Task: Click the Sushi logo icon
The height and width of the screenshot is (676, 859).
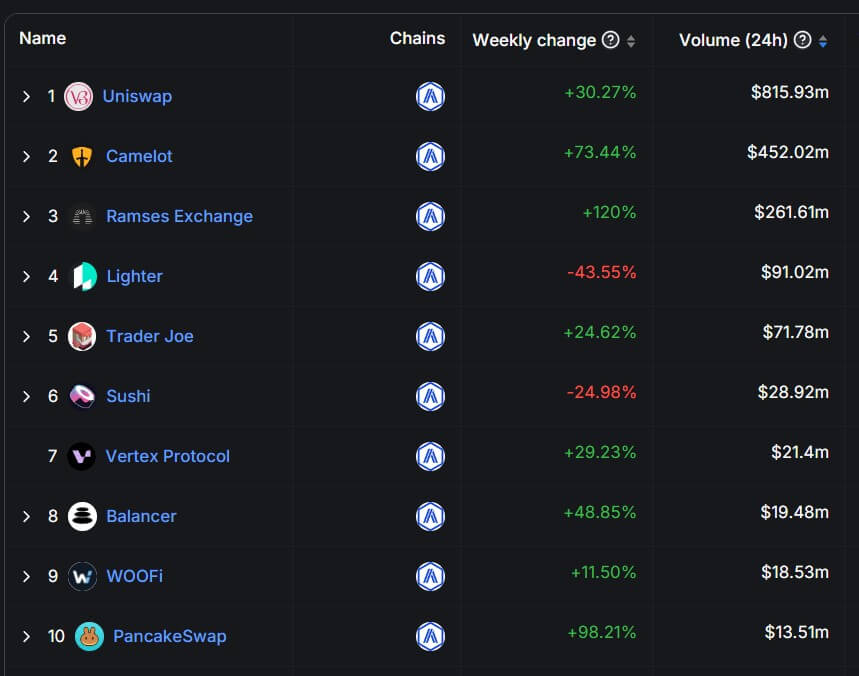Action: point(82,396)
